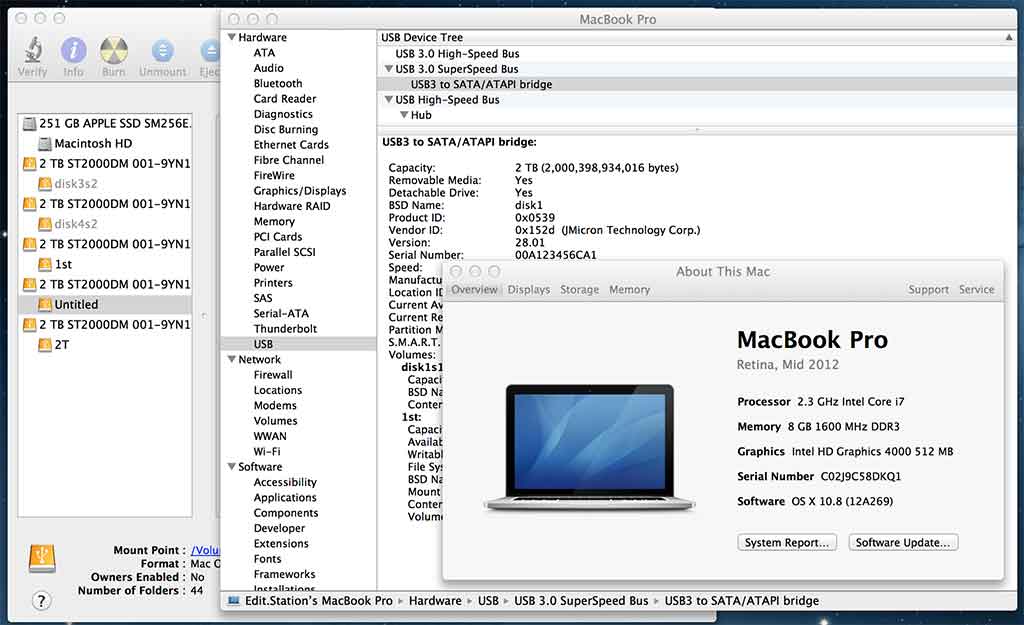Select Volumes under Network
This screenshot has height=625, width=1024.
(275, 421)
